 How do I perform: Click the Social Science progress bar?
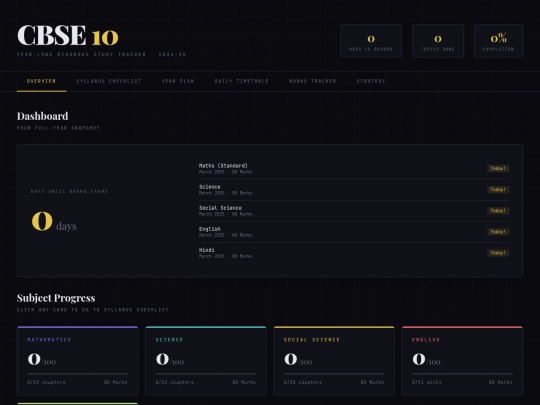(x=334, y=374)
